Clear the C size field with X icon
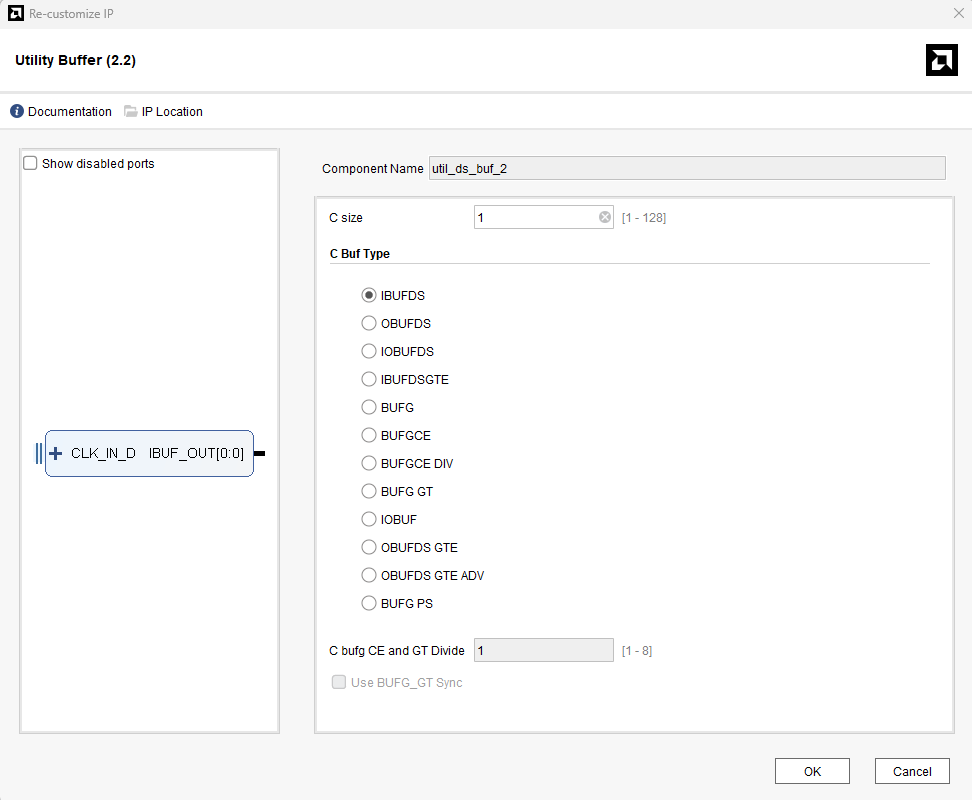This screenshot has width=972, height=800. coord(605,217)
